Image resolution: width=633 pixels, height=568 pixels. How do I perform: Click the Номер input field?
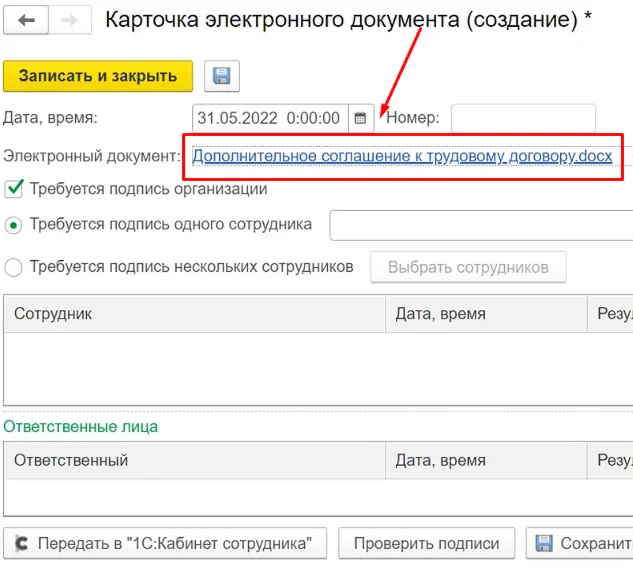pyautogui.click(x=523, y=118)
